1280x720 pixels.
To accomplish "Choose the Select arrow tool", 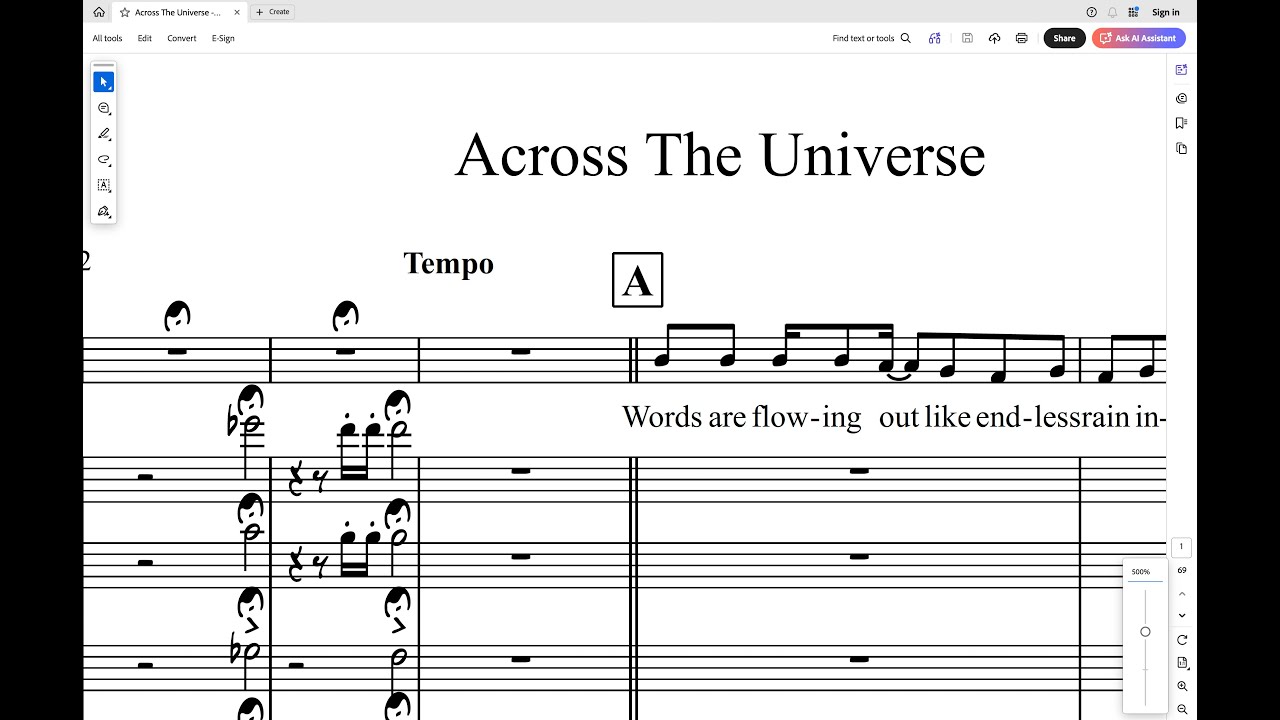I will pyautogui.click(x=103, y=82).
